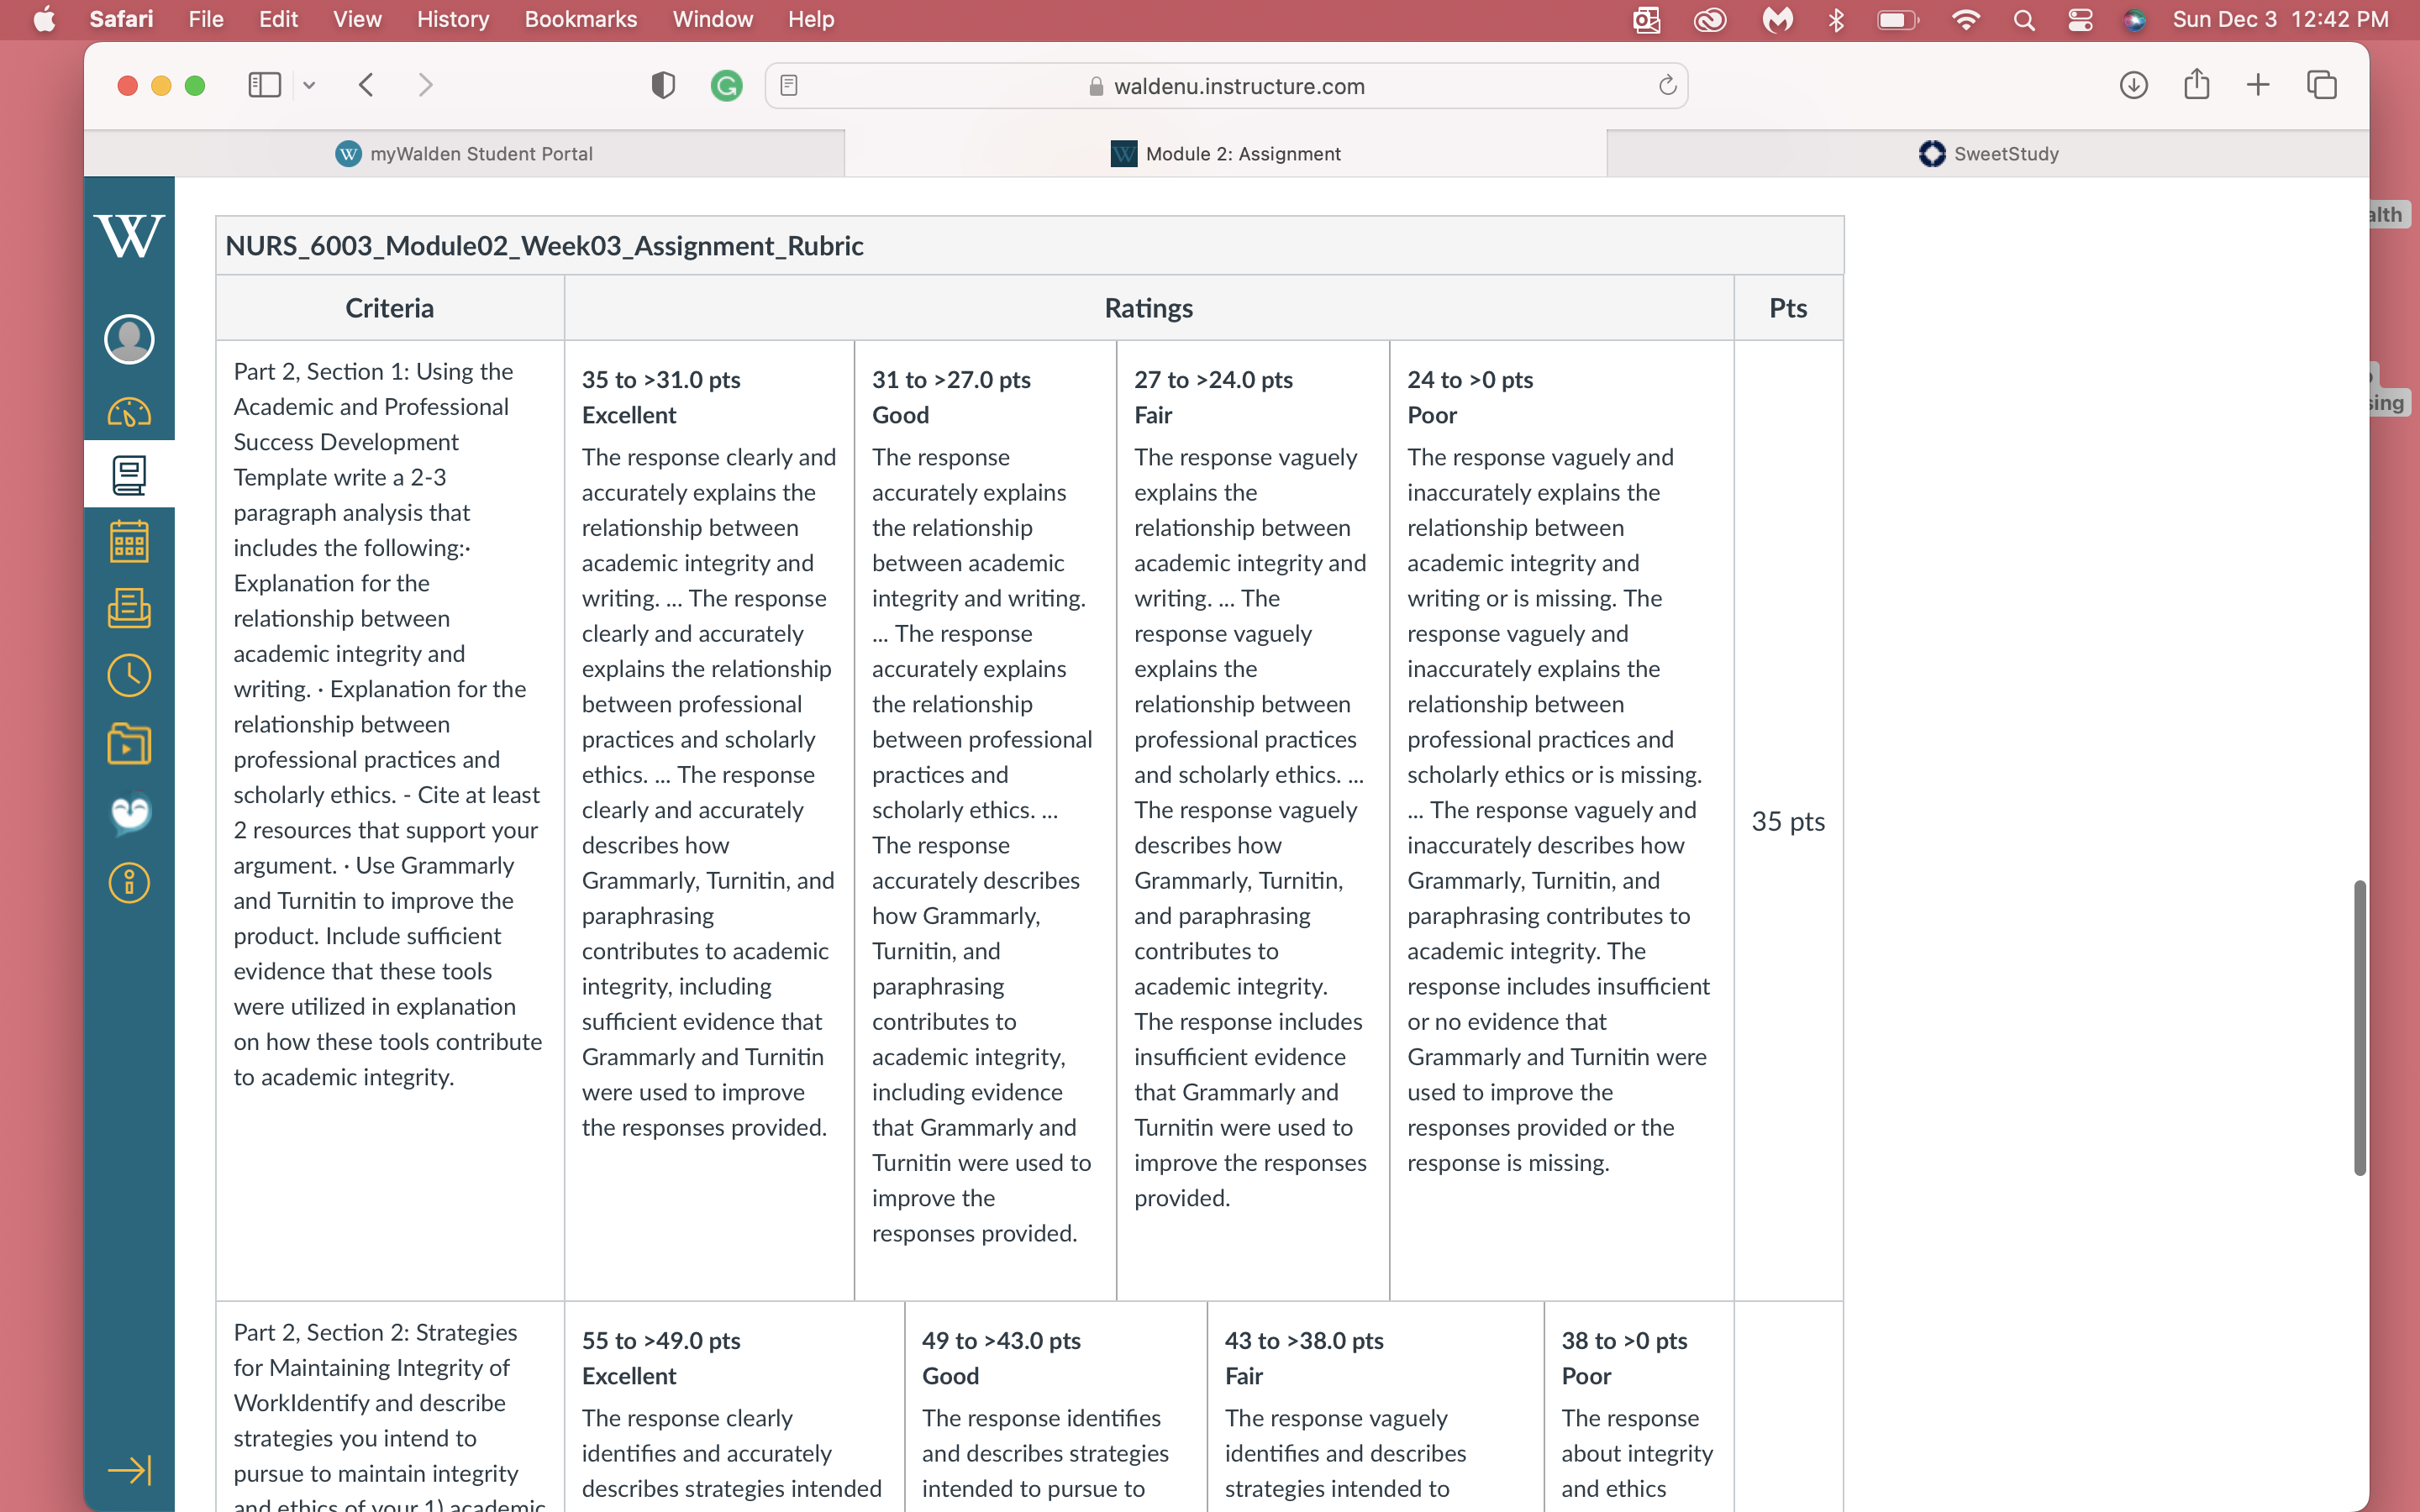Open sidebar options dropdown chevron

[309, 86]
